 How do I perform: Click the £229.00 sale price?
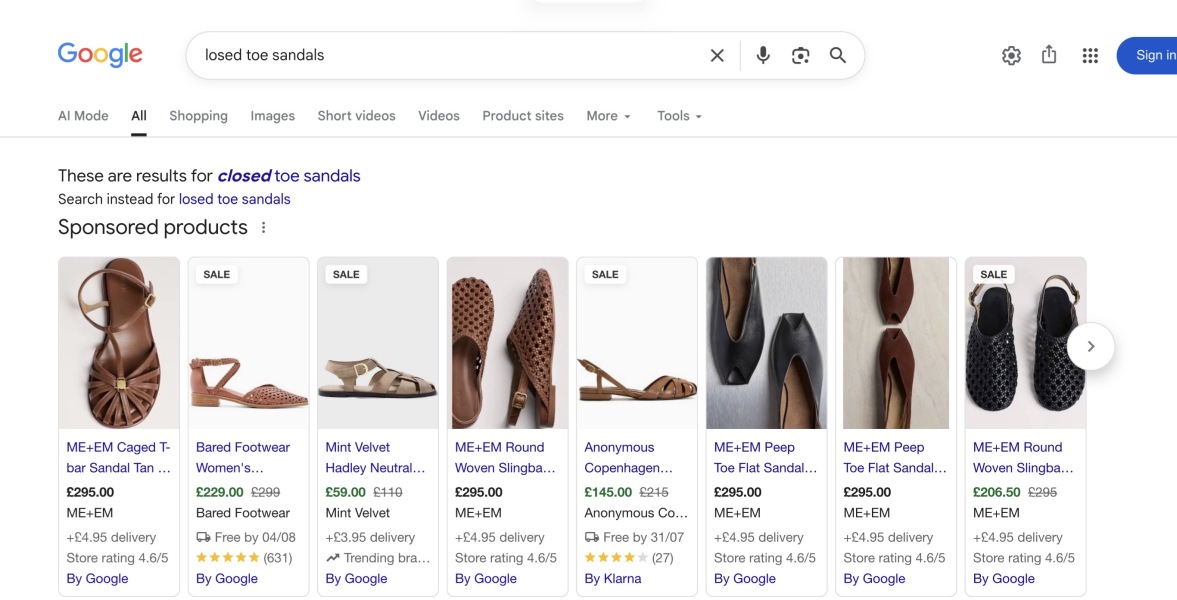coord(219,493)
